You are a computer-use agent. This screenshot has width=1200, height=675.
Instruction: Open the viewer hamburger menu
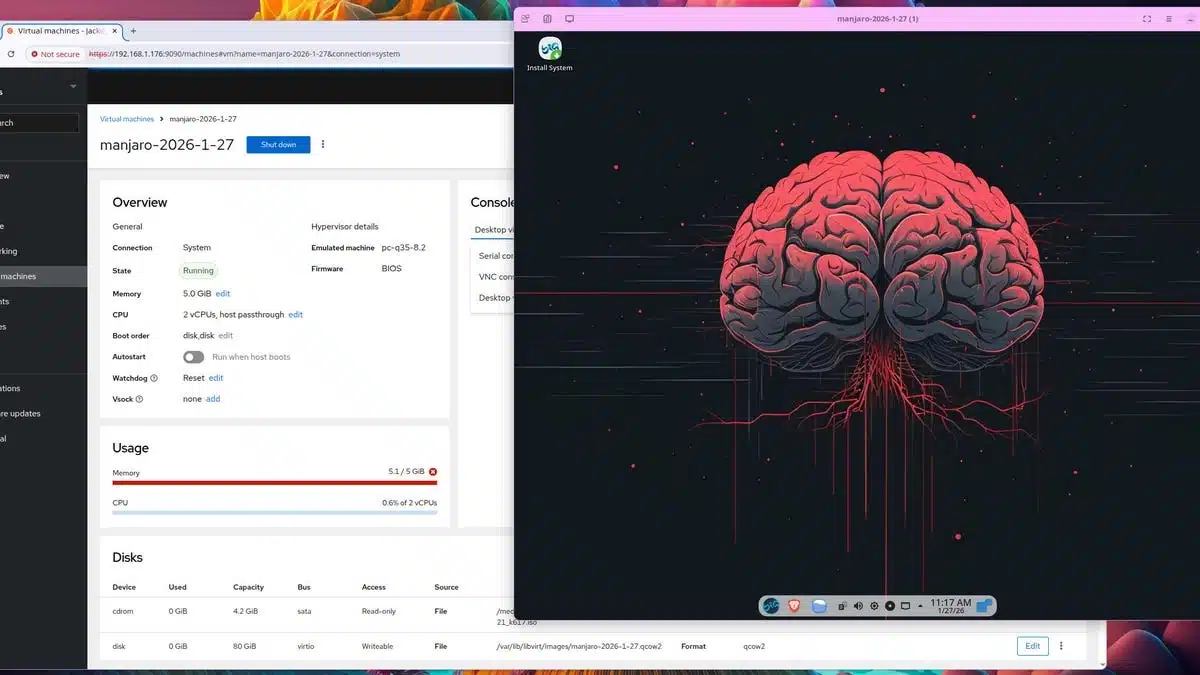(x=1169, y=19)
